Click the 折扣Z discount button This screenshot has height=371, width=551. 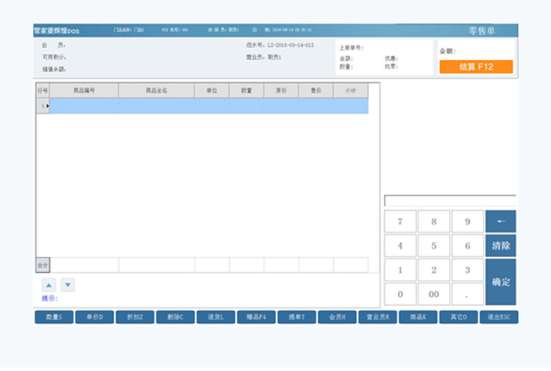click(135, 317)
